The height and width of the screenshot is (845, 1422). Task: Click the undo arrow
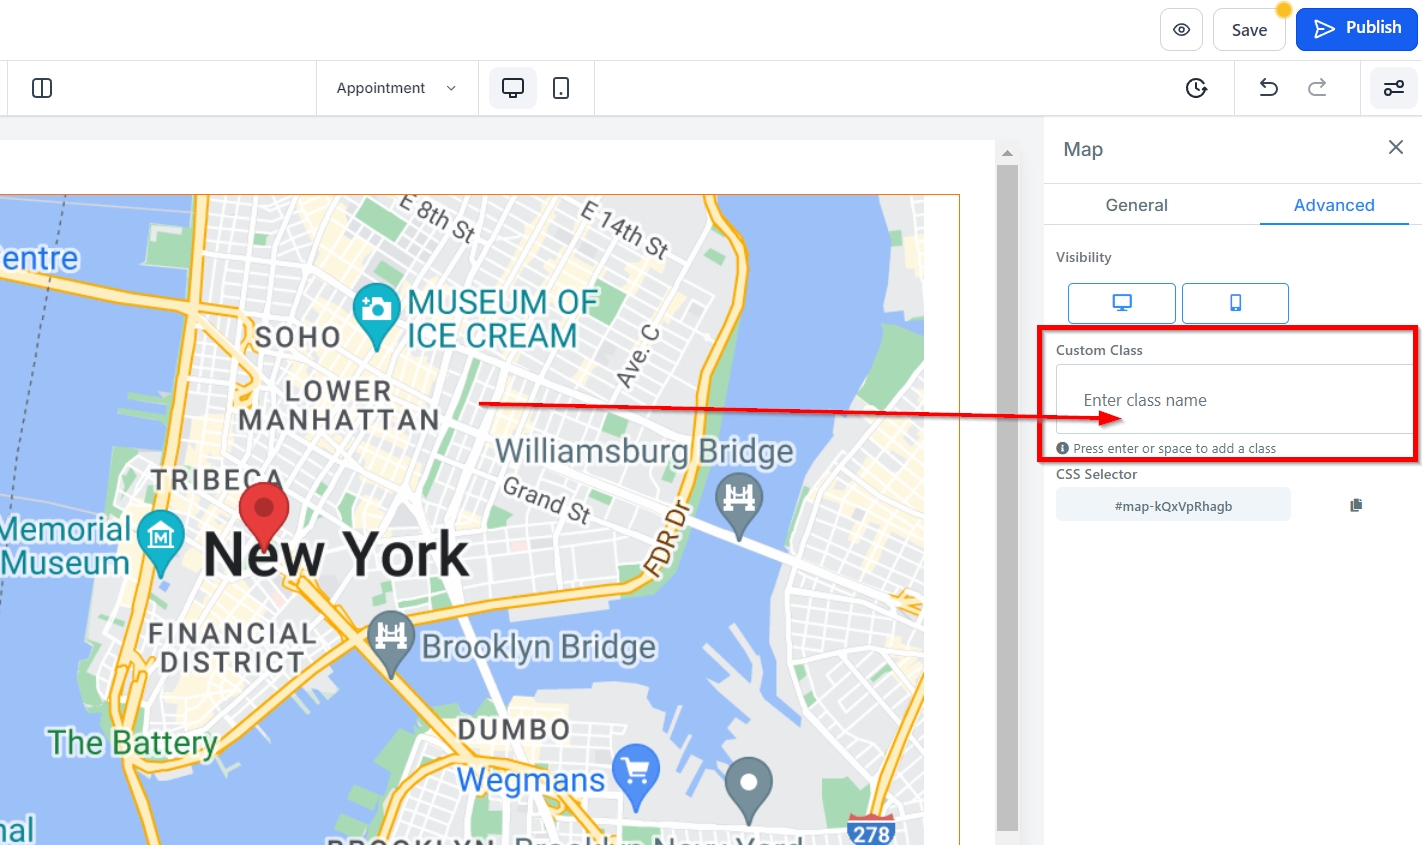[x=1268, y=88]
